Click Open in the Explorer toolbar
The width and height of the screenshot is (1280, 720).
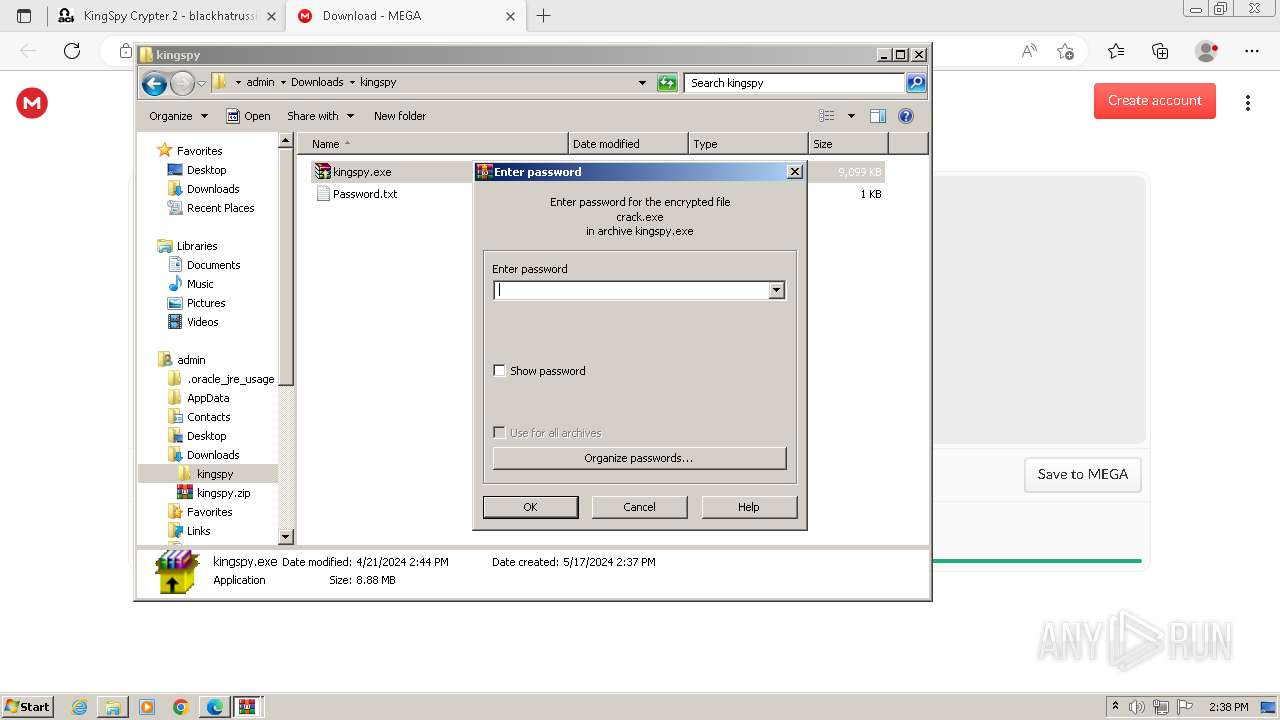[248, 116]
